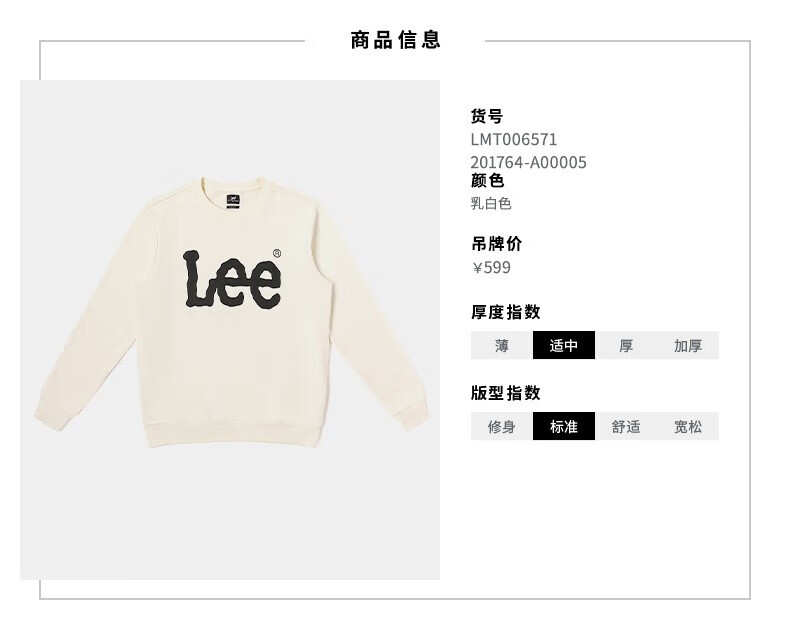The height and width of the screenshot is (640, 790).
Task: Click the registered trademark symbol by the Lee logo
Action: click(277, 253)
